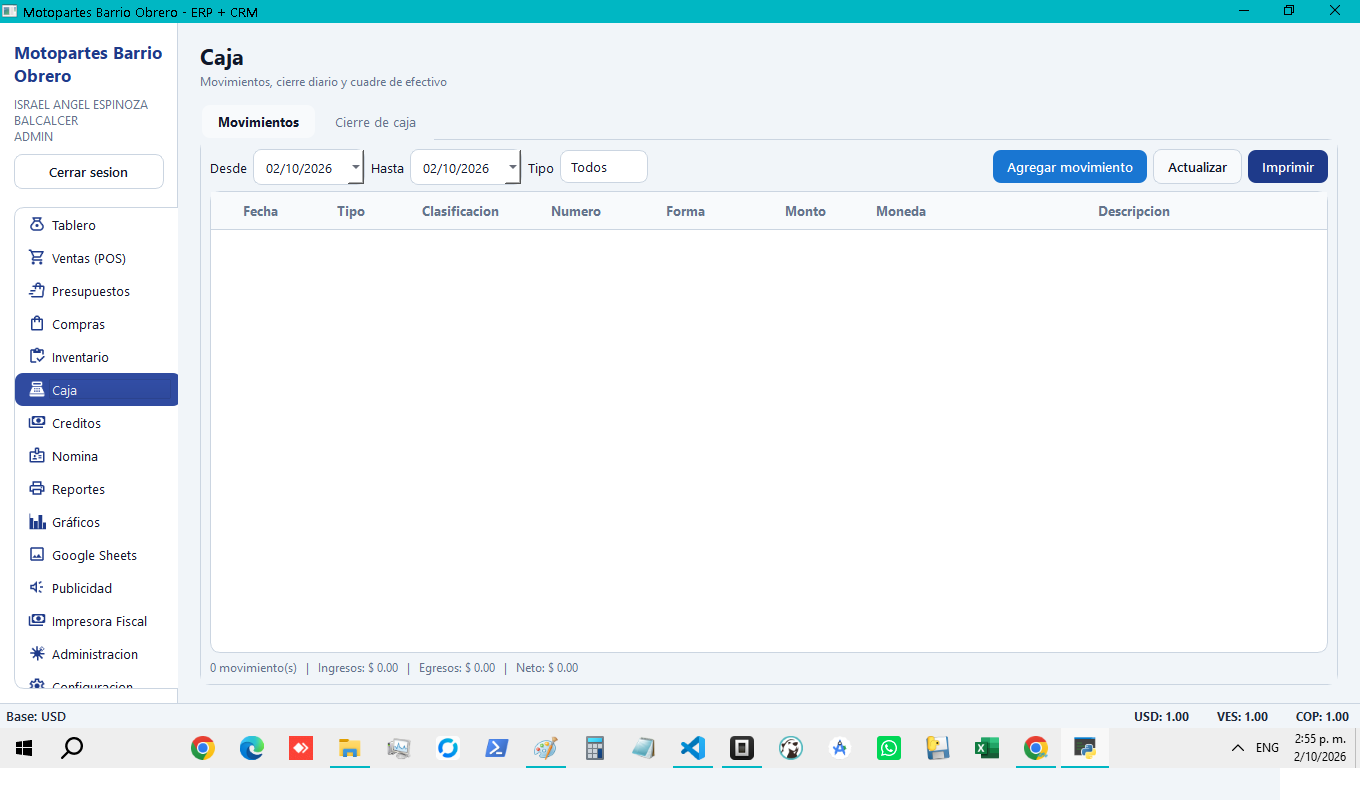Click the Neto: $ 0.00 summary

(x=547, y=668)
